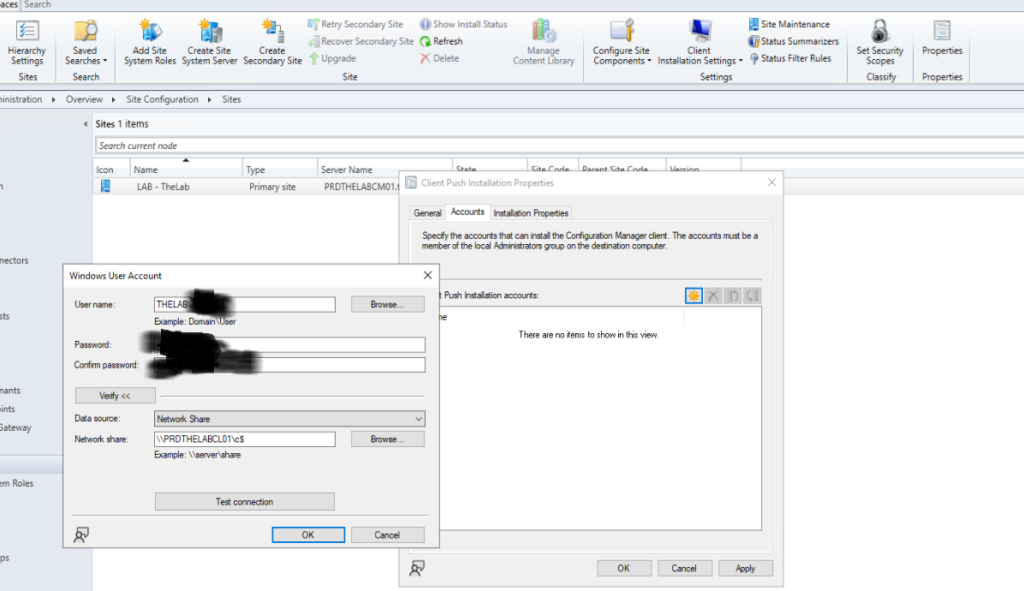Close the Windows User Account dialog

pos(428,276)
